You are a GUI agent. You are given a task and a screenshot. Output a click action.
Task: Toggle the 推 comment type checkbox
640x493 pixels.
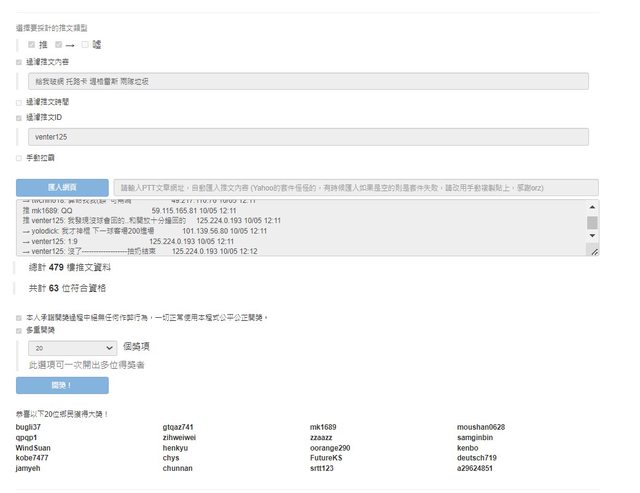pyautogui.click(x=32, y=45)
